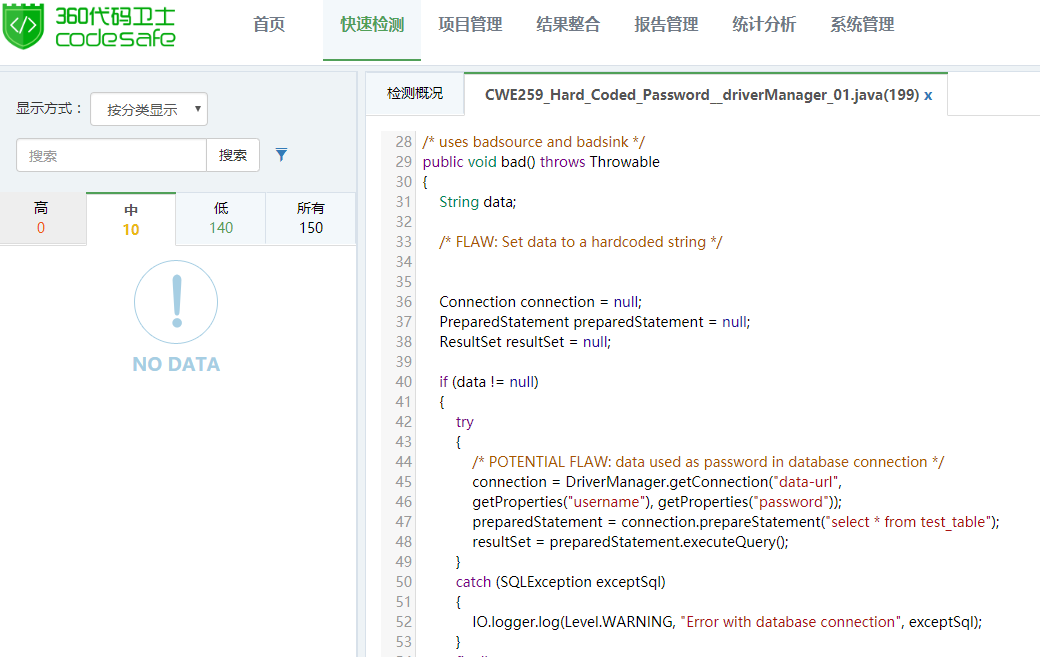1040x657 pixels.
Task: Click the 搜索 search button
Action: tap(233, 155)
